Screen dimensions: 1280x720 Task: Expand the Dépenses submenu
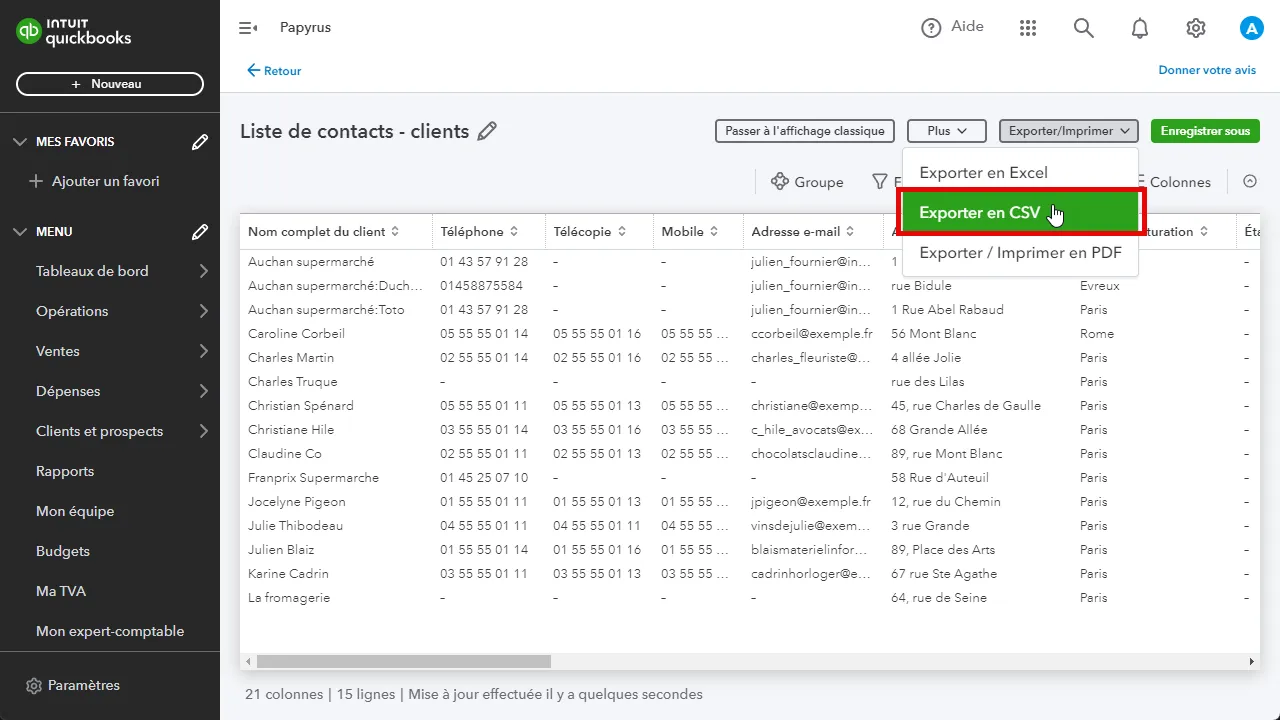click(x=204, y=391)
